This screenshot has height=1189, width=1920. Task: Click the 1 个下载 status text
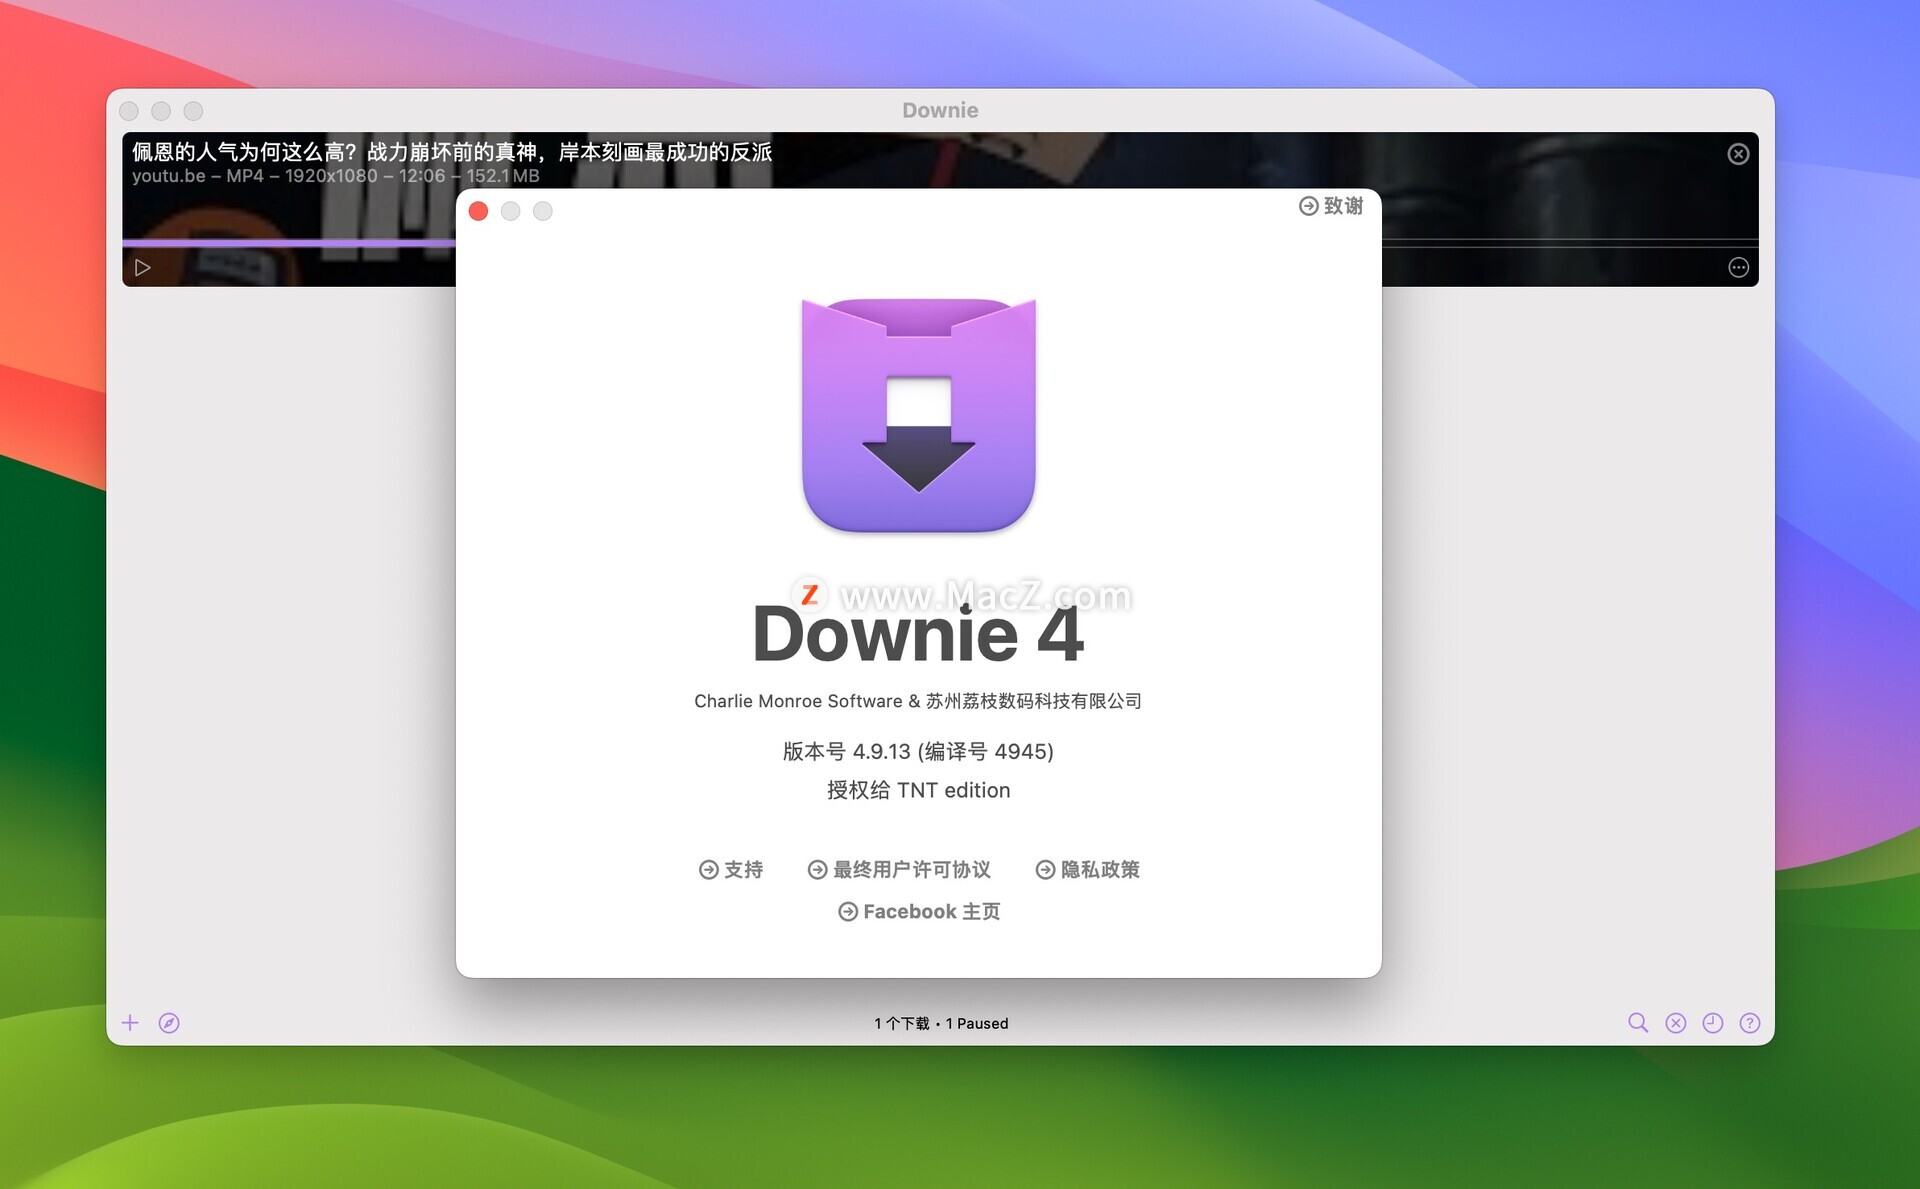tap(941, 1023)
